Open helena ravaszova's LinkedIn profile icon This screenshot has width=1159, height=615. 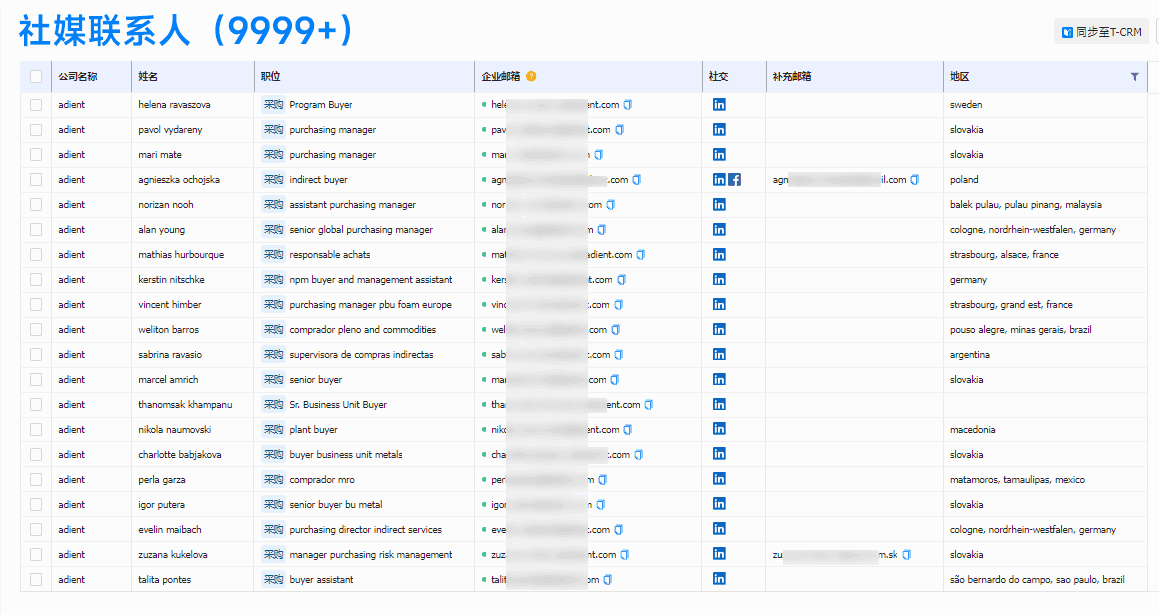[x=719, y=105]
